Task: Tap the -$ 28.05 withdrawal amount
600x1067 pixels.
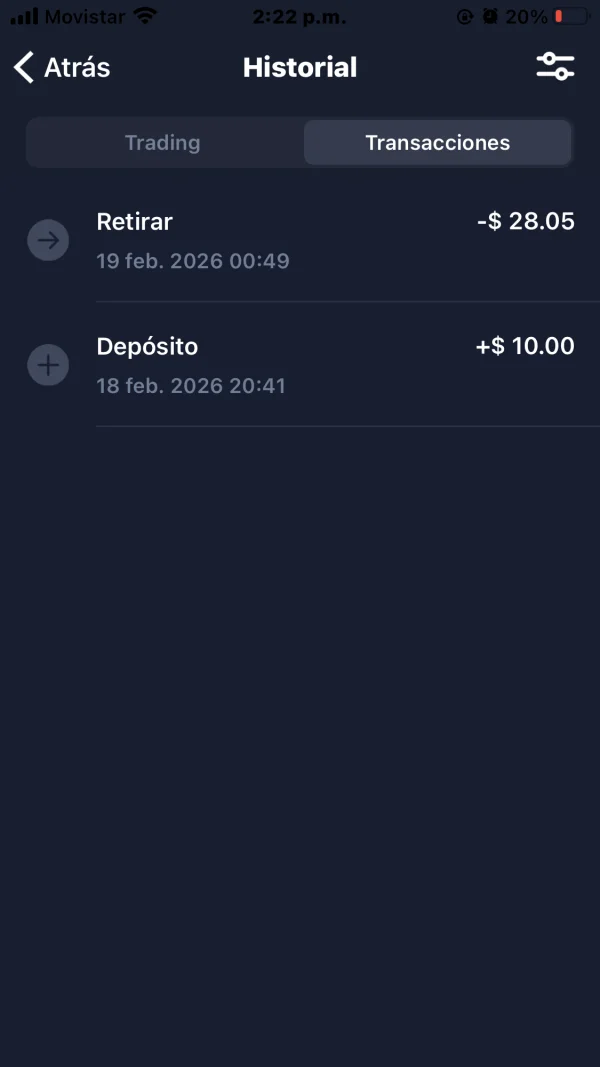Action: [526, 222]
